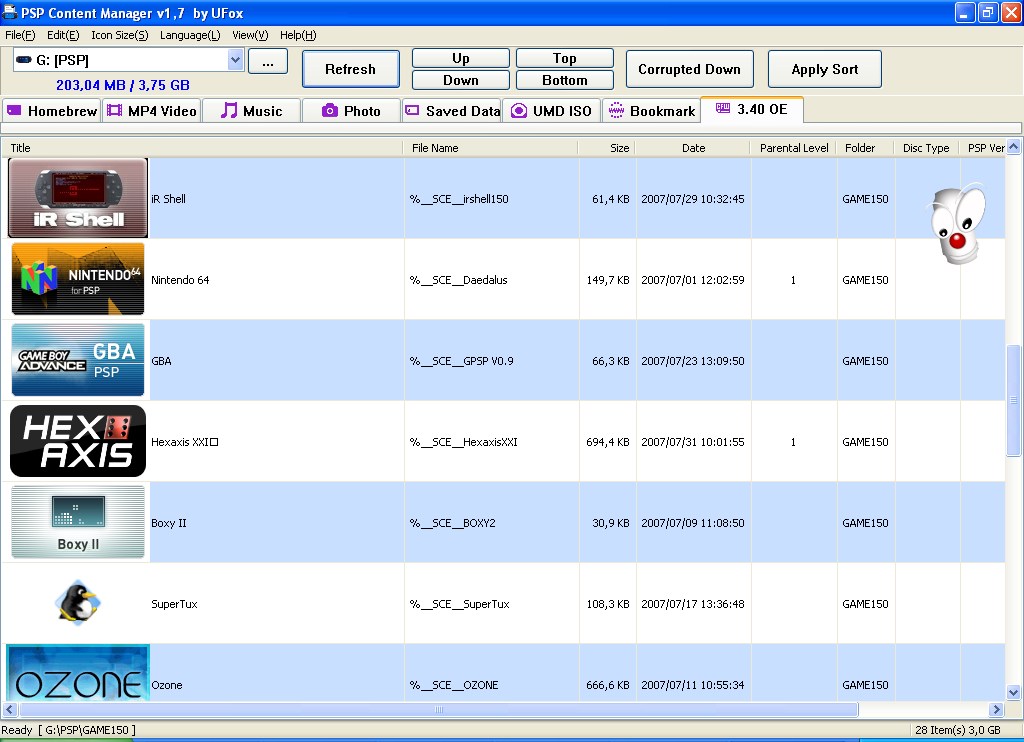
Task: Click the Corrupted Down button
Action: click(x=689, y=69)
